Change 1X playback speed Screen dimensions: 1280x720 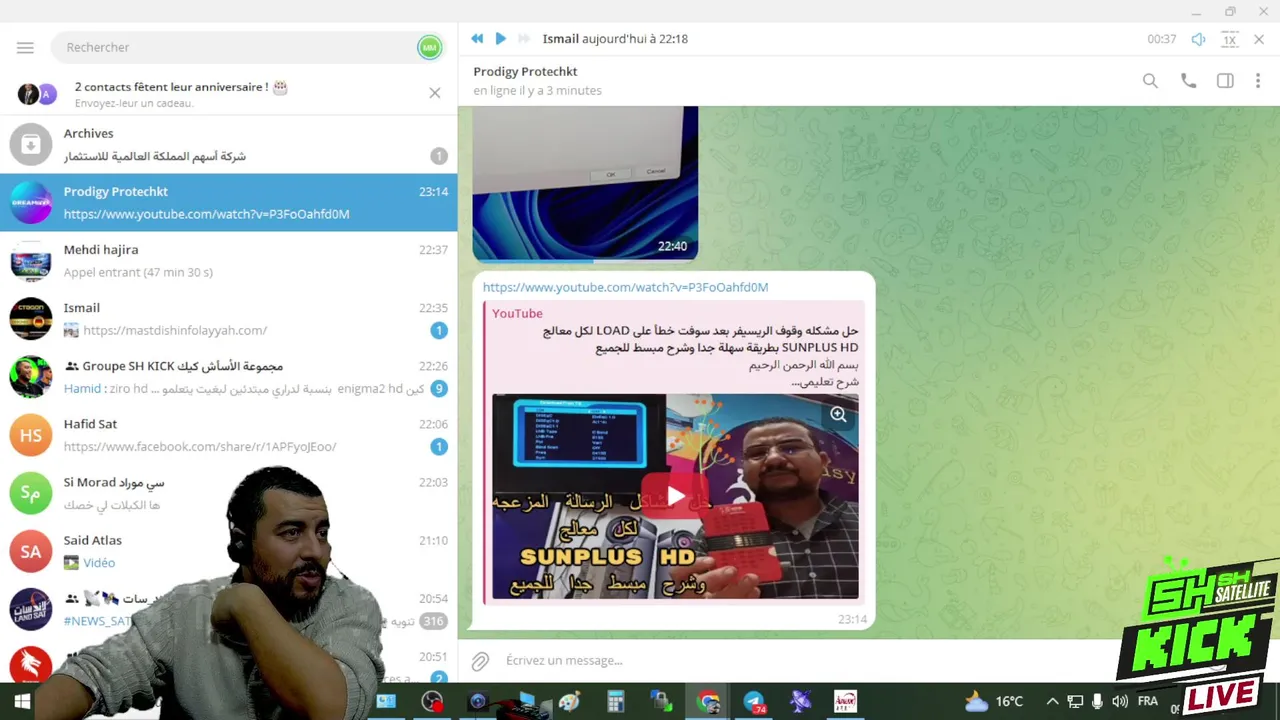(x=1230, y=39)
